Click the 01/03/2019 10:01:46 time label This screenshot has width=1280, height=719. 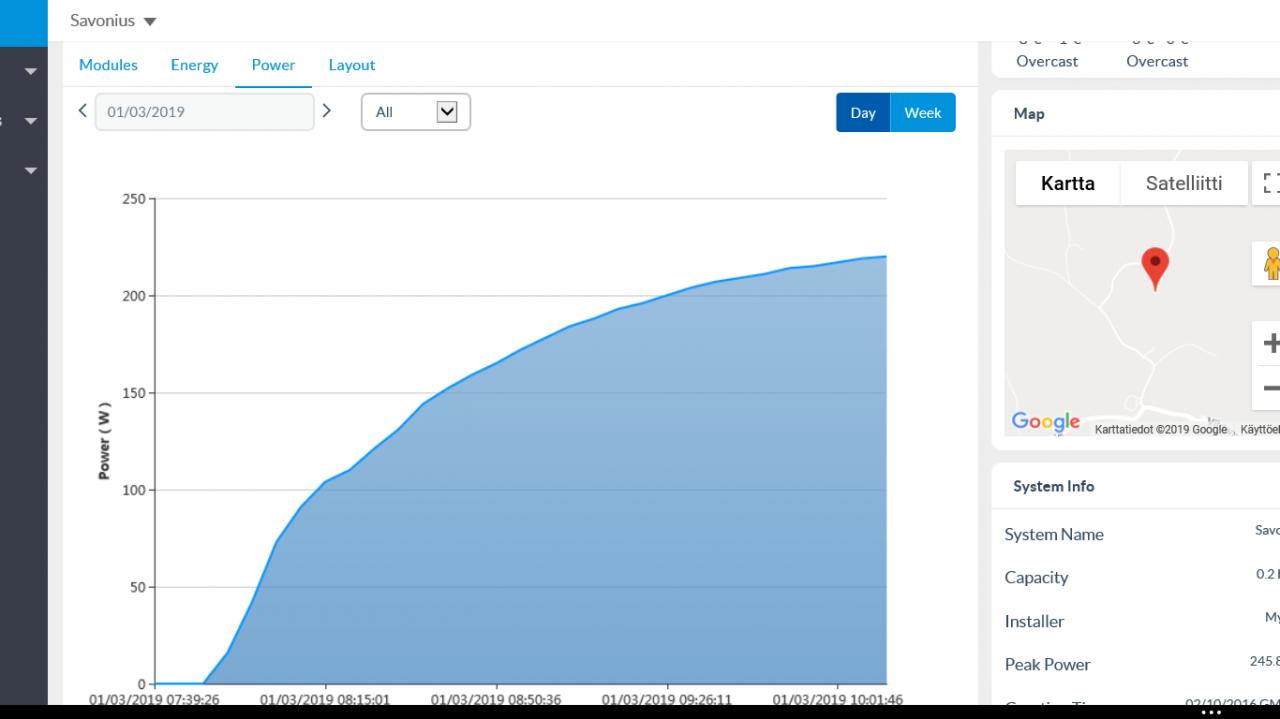point(838,699)
